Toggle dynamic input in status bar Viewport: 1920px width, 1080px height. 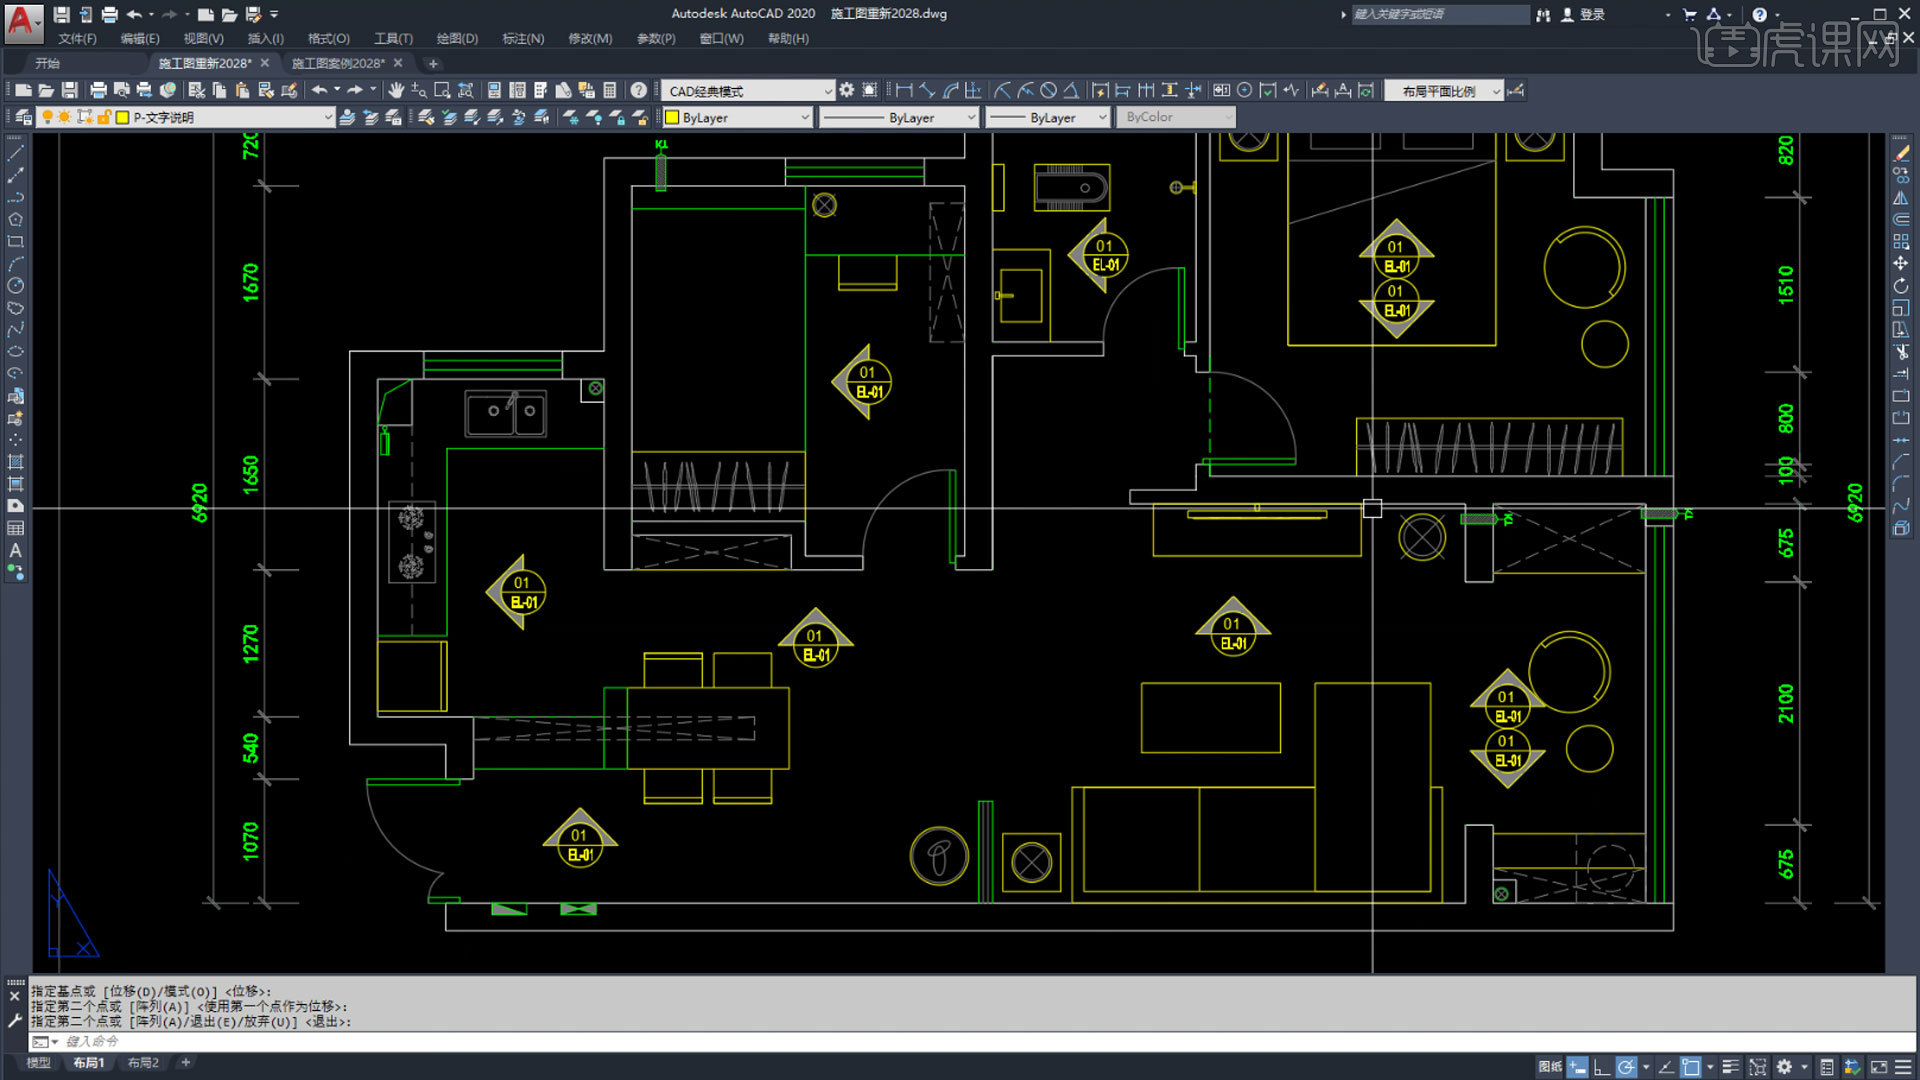[1577, 1067]
